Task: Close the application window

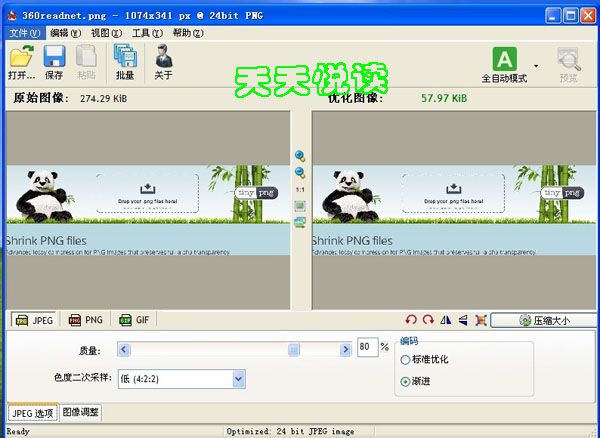Action: [x=588, y=16]
